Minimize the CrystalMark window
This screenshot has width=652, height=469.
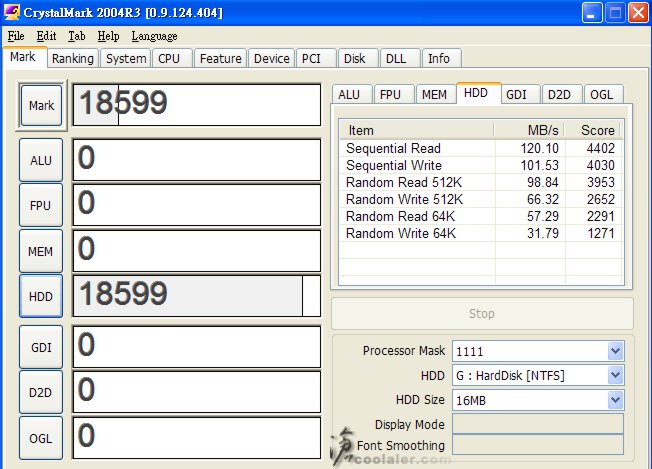point(592,12)
